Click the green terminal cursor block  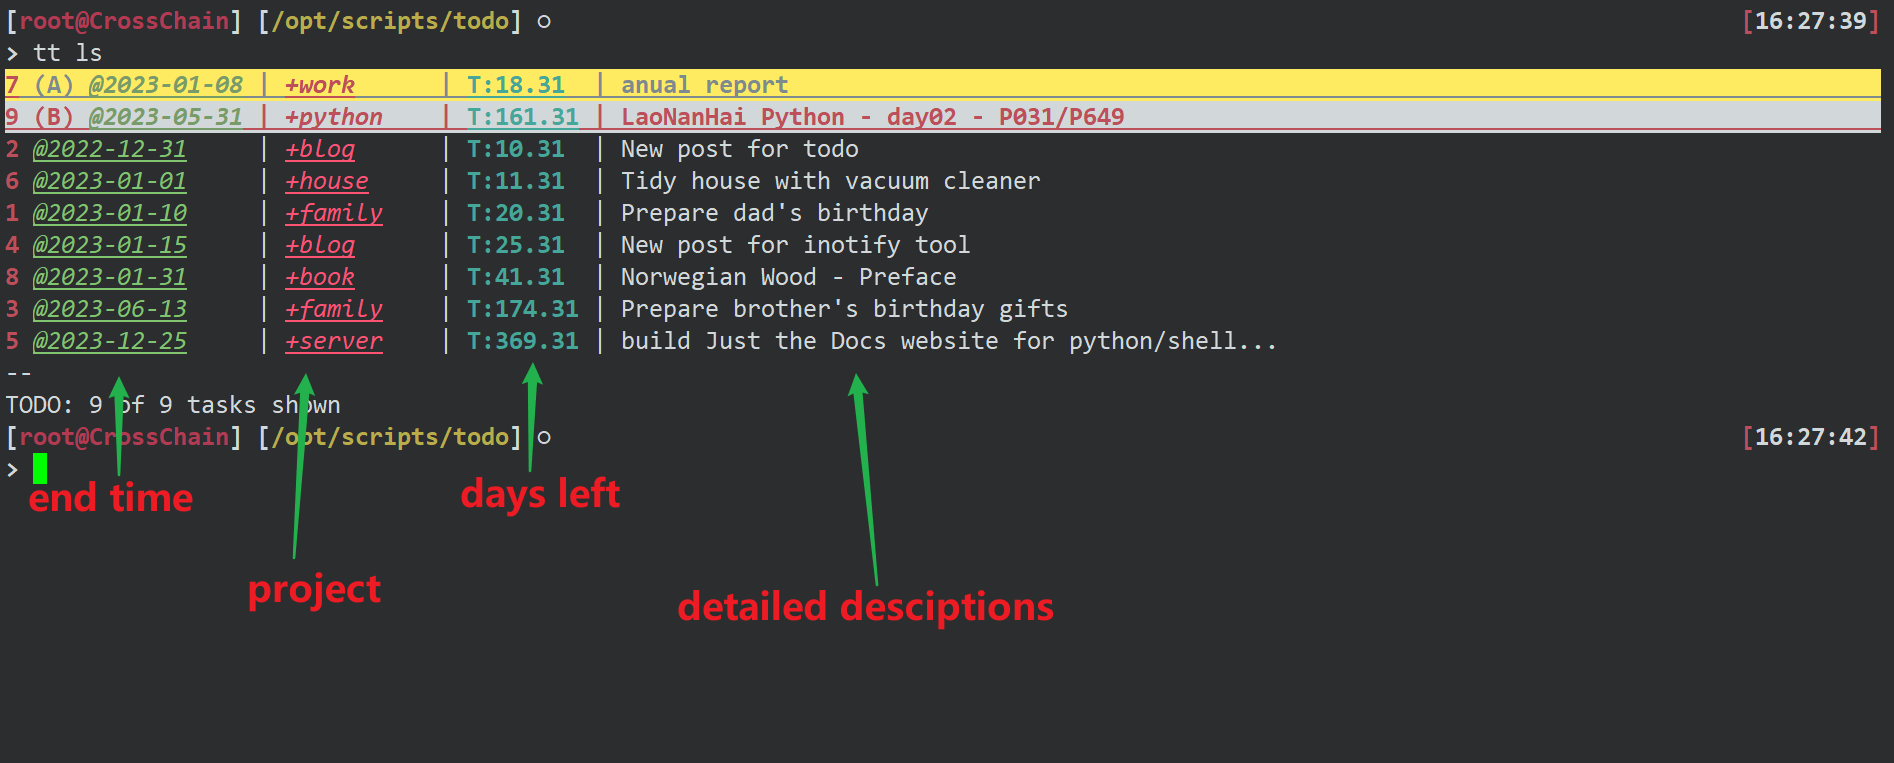coord(40,468)
